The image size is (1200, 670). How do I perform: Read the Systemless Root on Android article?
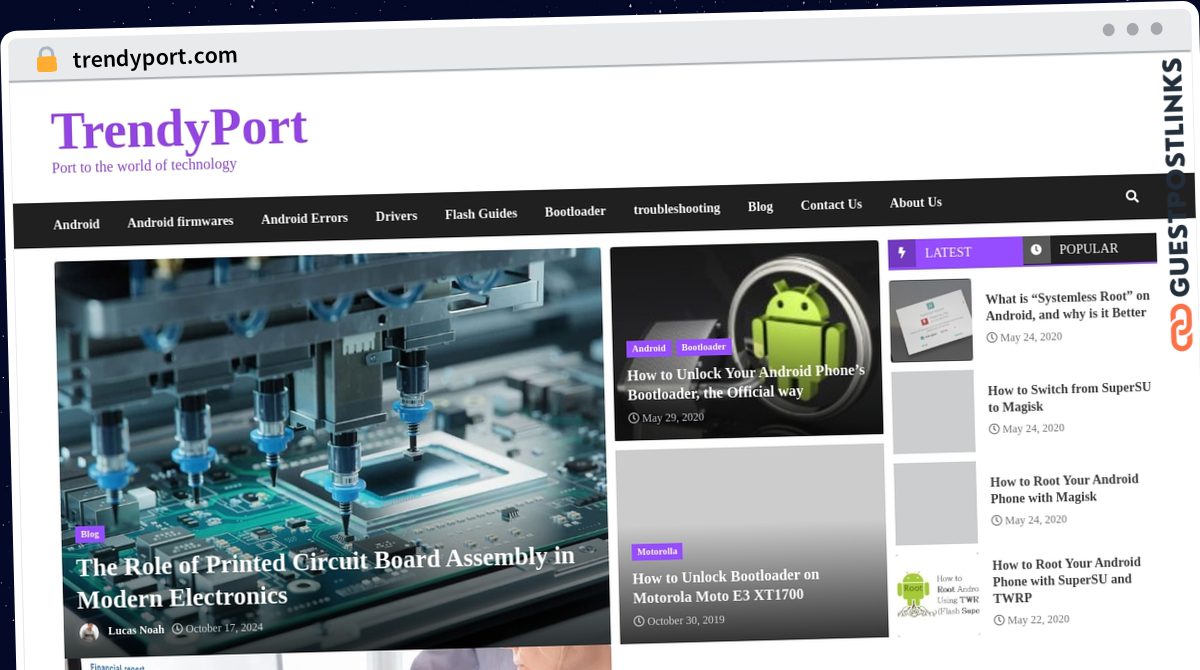1067,305
